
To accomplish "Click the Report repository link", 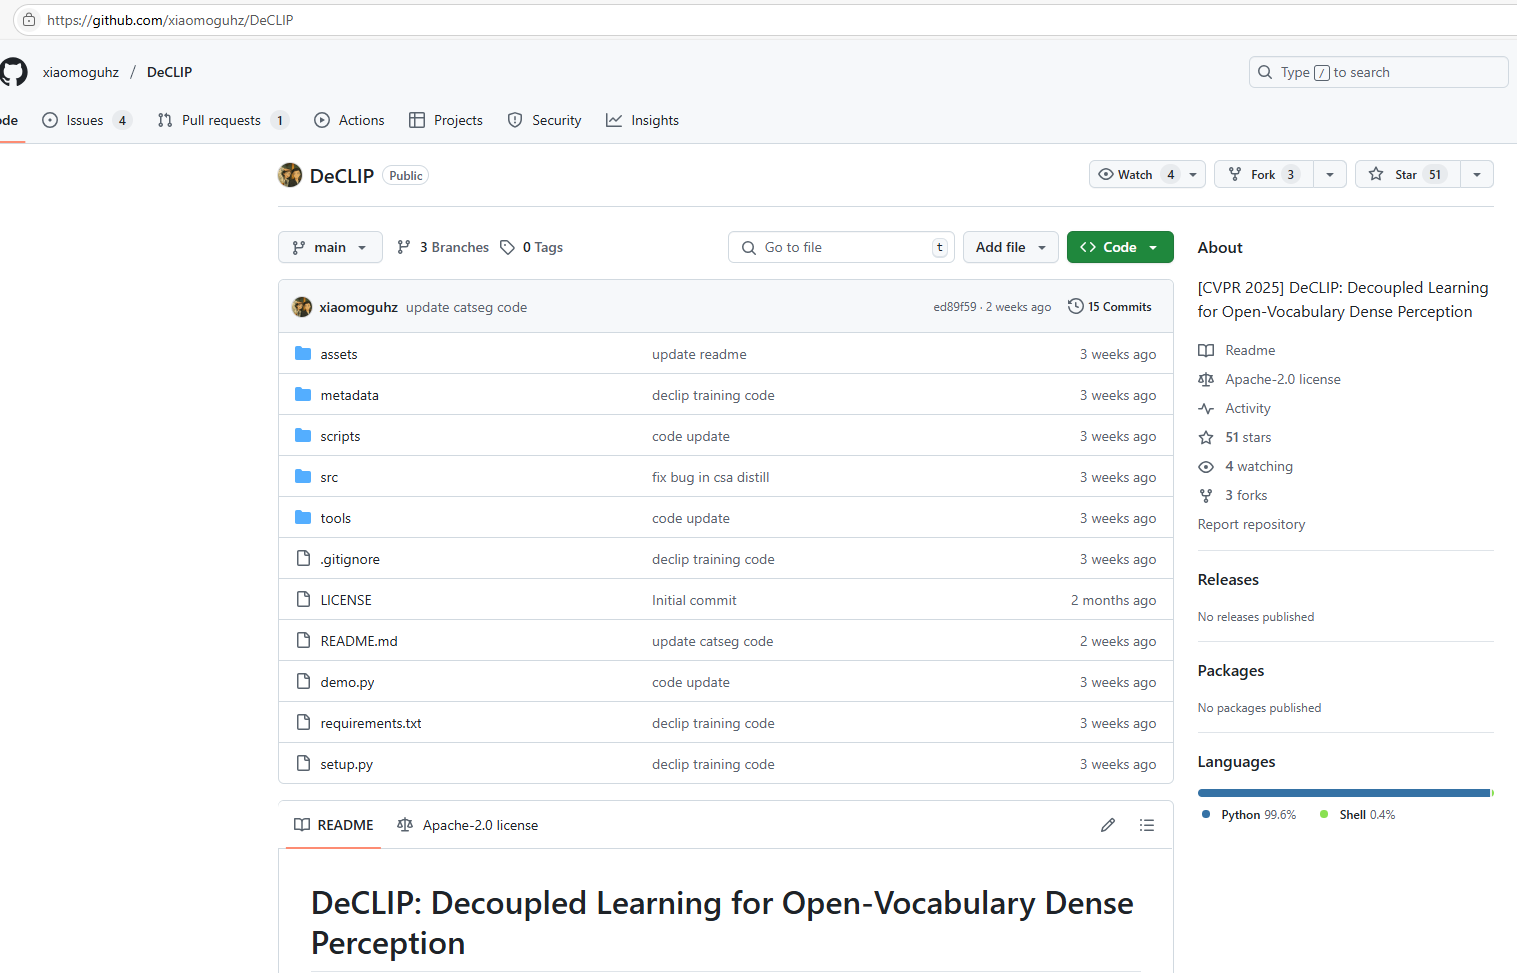I will [x=1251, y=524].
